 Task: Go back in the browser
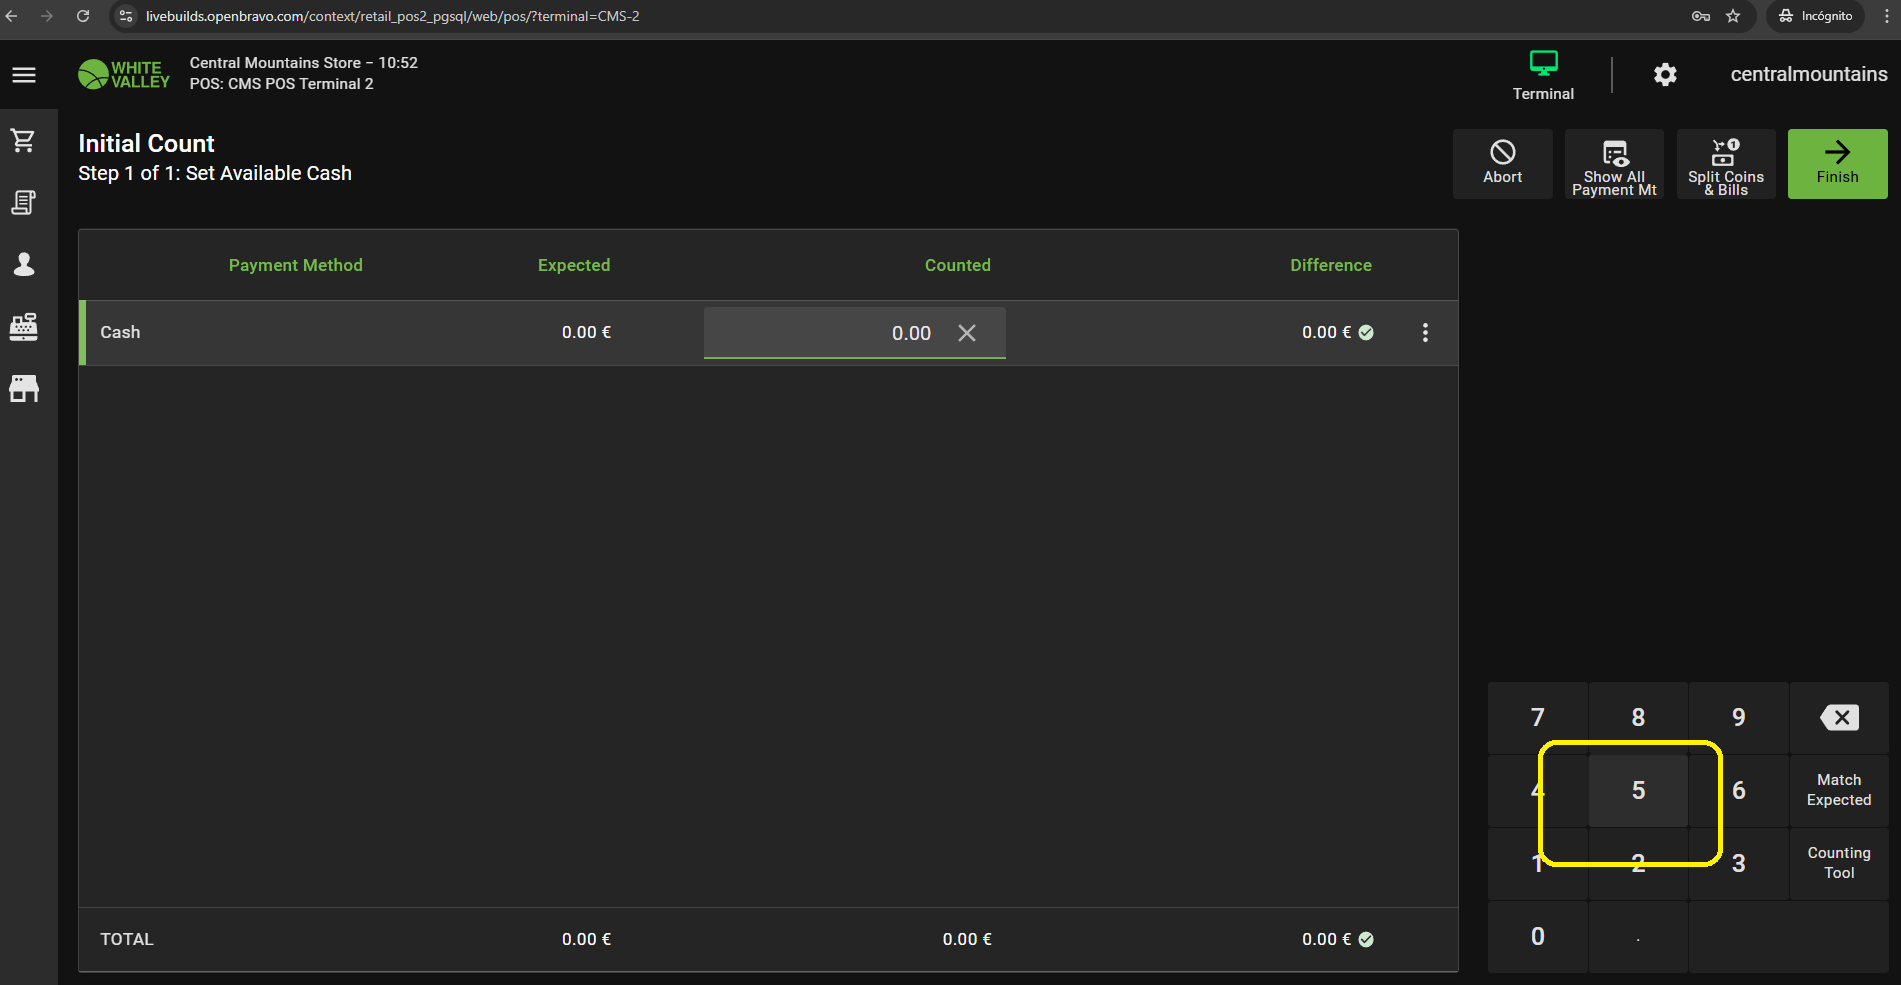tap(12, 16)
